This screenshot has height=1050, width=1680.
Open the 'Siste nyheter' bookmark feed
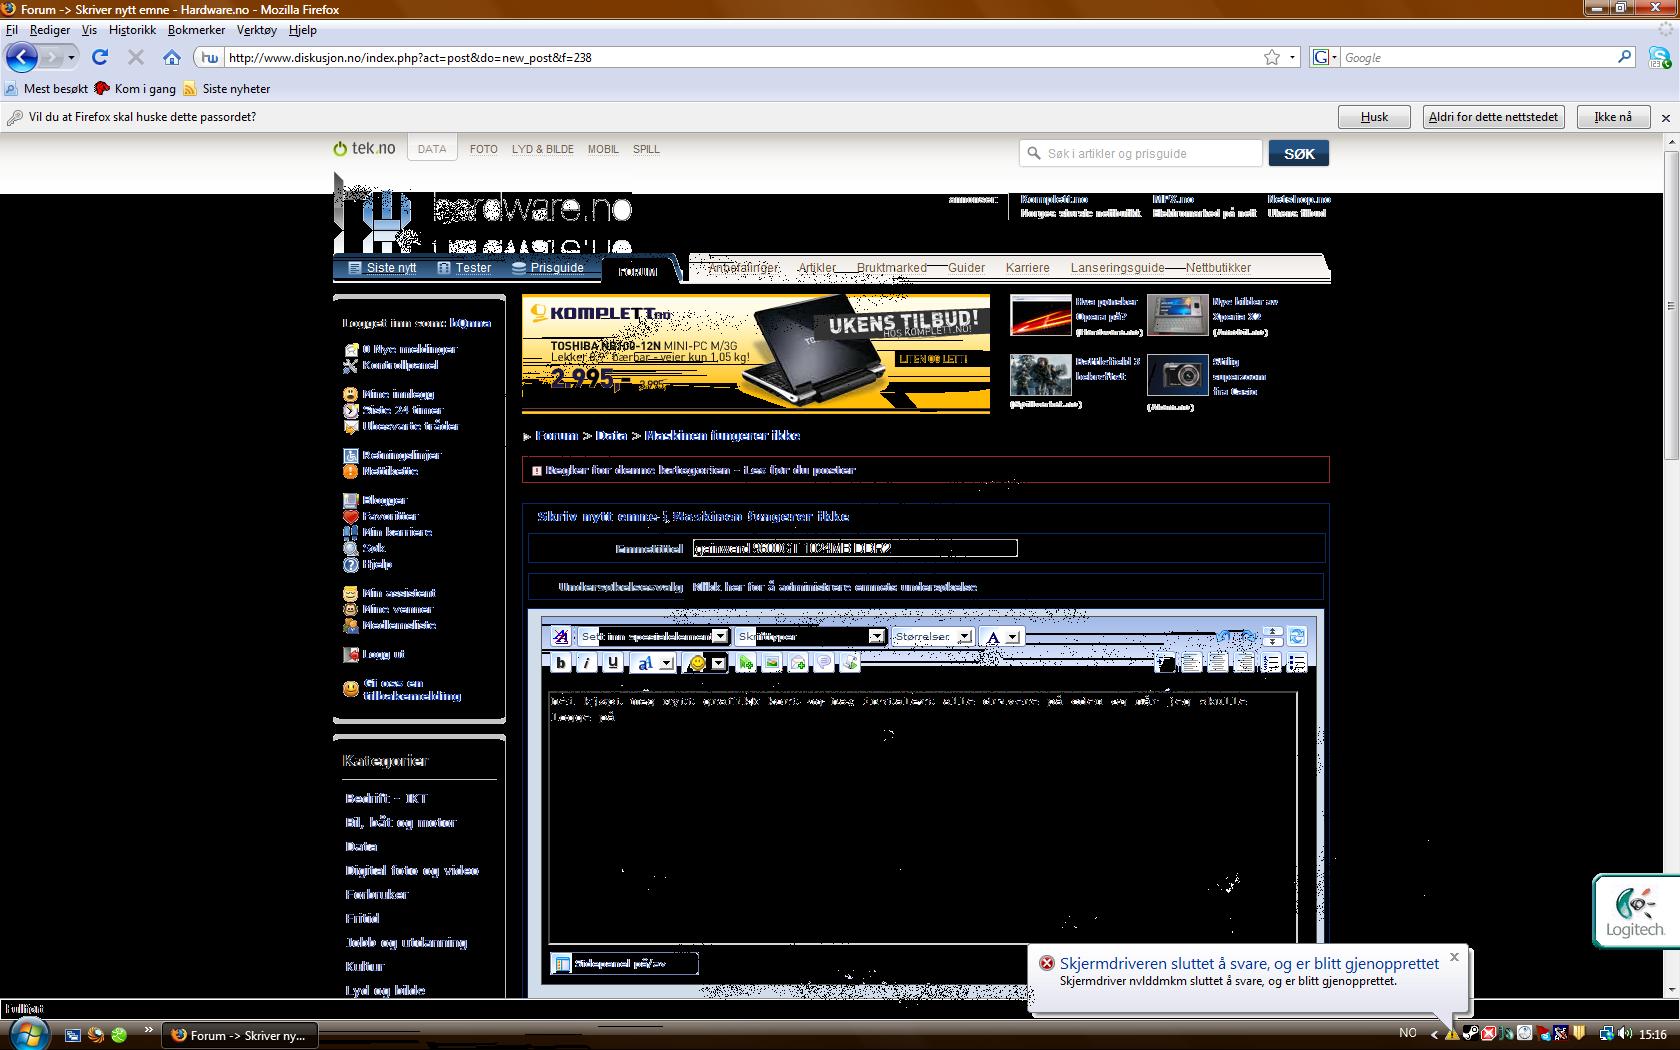(227, 88)
